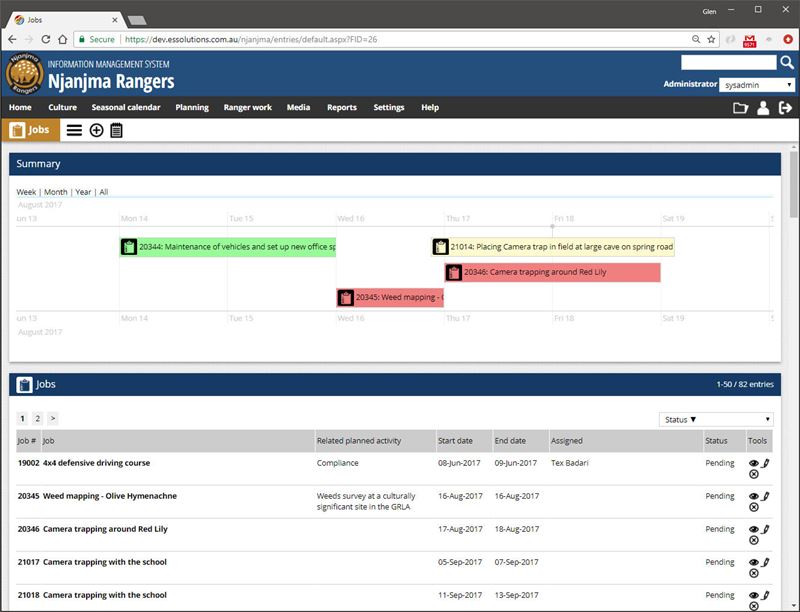Open the sysadmin role dropdown
Viewport: 800px width, 612px height.
click(x=757, y=85)
